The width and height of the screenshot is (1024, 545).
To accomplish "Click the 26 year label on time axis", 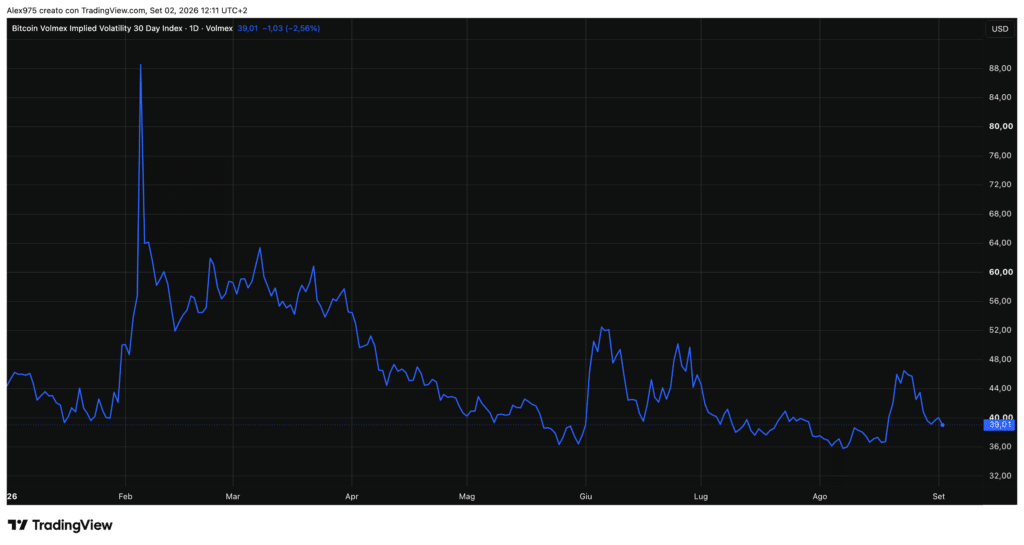I will [12, 497].
